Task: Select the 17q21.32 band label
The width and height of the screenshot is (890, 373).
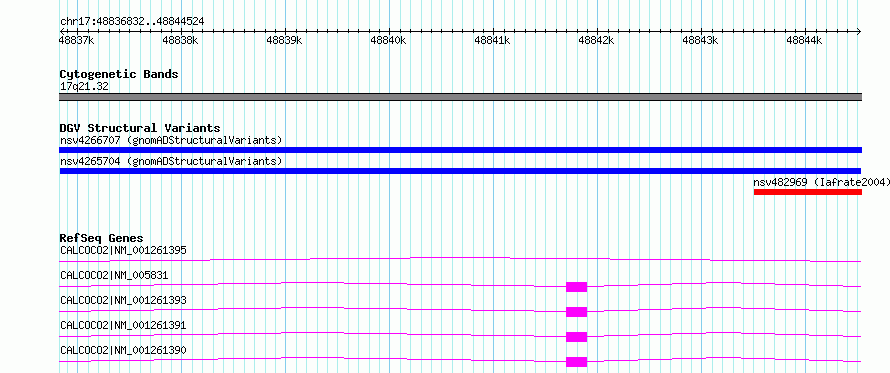Action: point(84,86)
